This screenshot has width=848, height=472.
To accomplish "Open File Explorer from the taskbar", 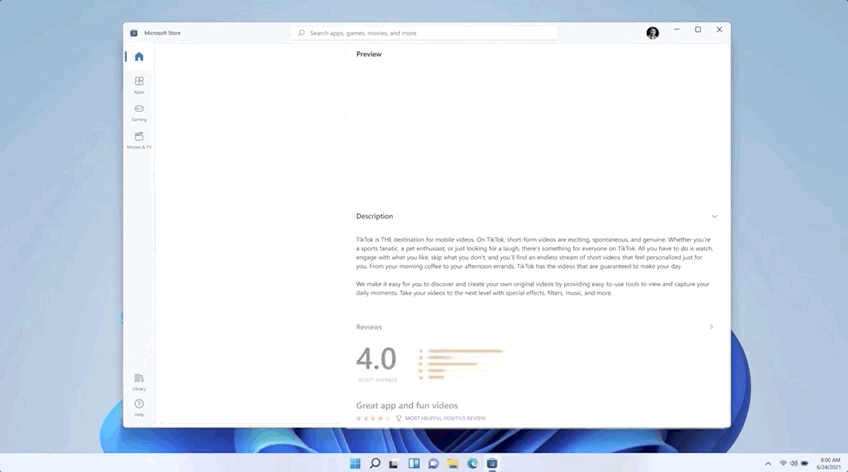I will [453, 463].
